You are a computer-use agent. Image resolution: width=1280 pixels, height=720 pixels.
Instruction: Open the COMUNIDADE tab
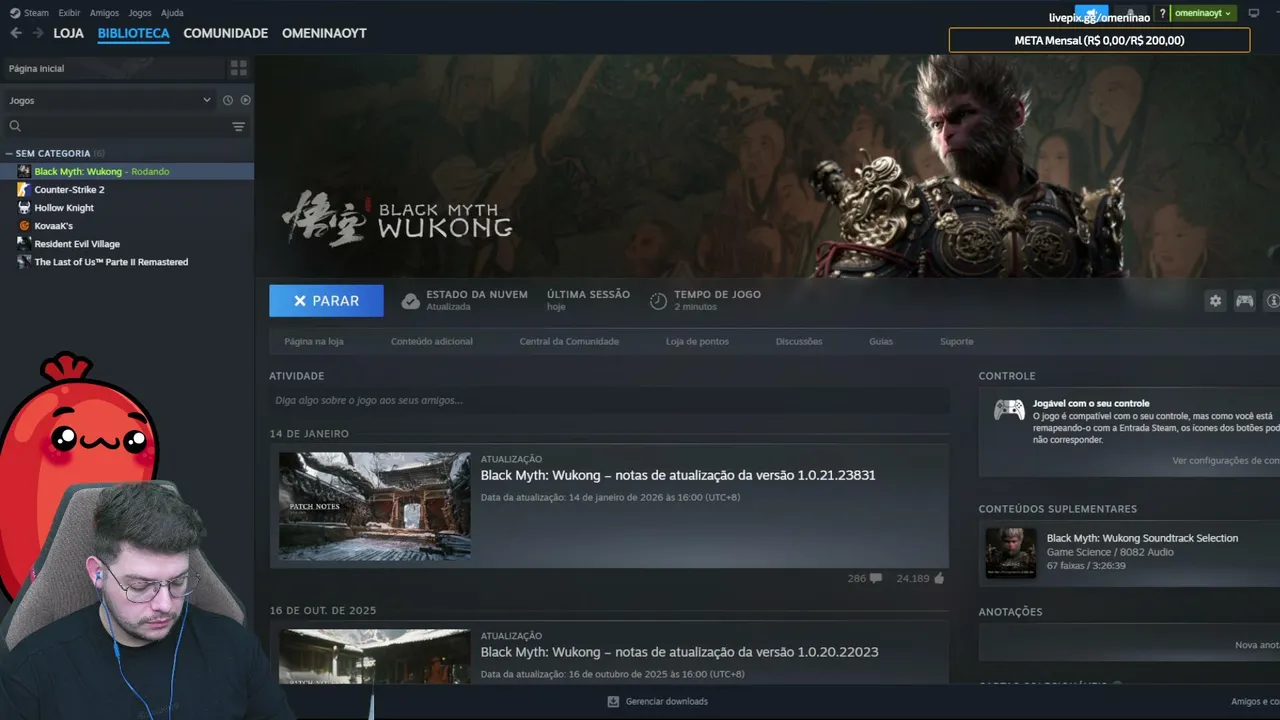click(x=226, y=33)
